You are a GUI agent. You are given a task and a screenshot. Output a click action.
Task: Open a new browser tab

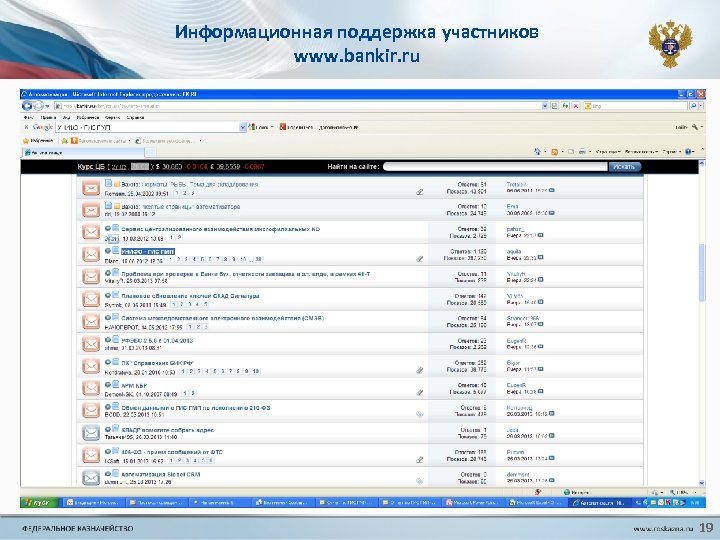click(151, 152)
